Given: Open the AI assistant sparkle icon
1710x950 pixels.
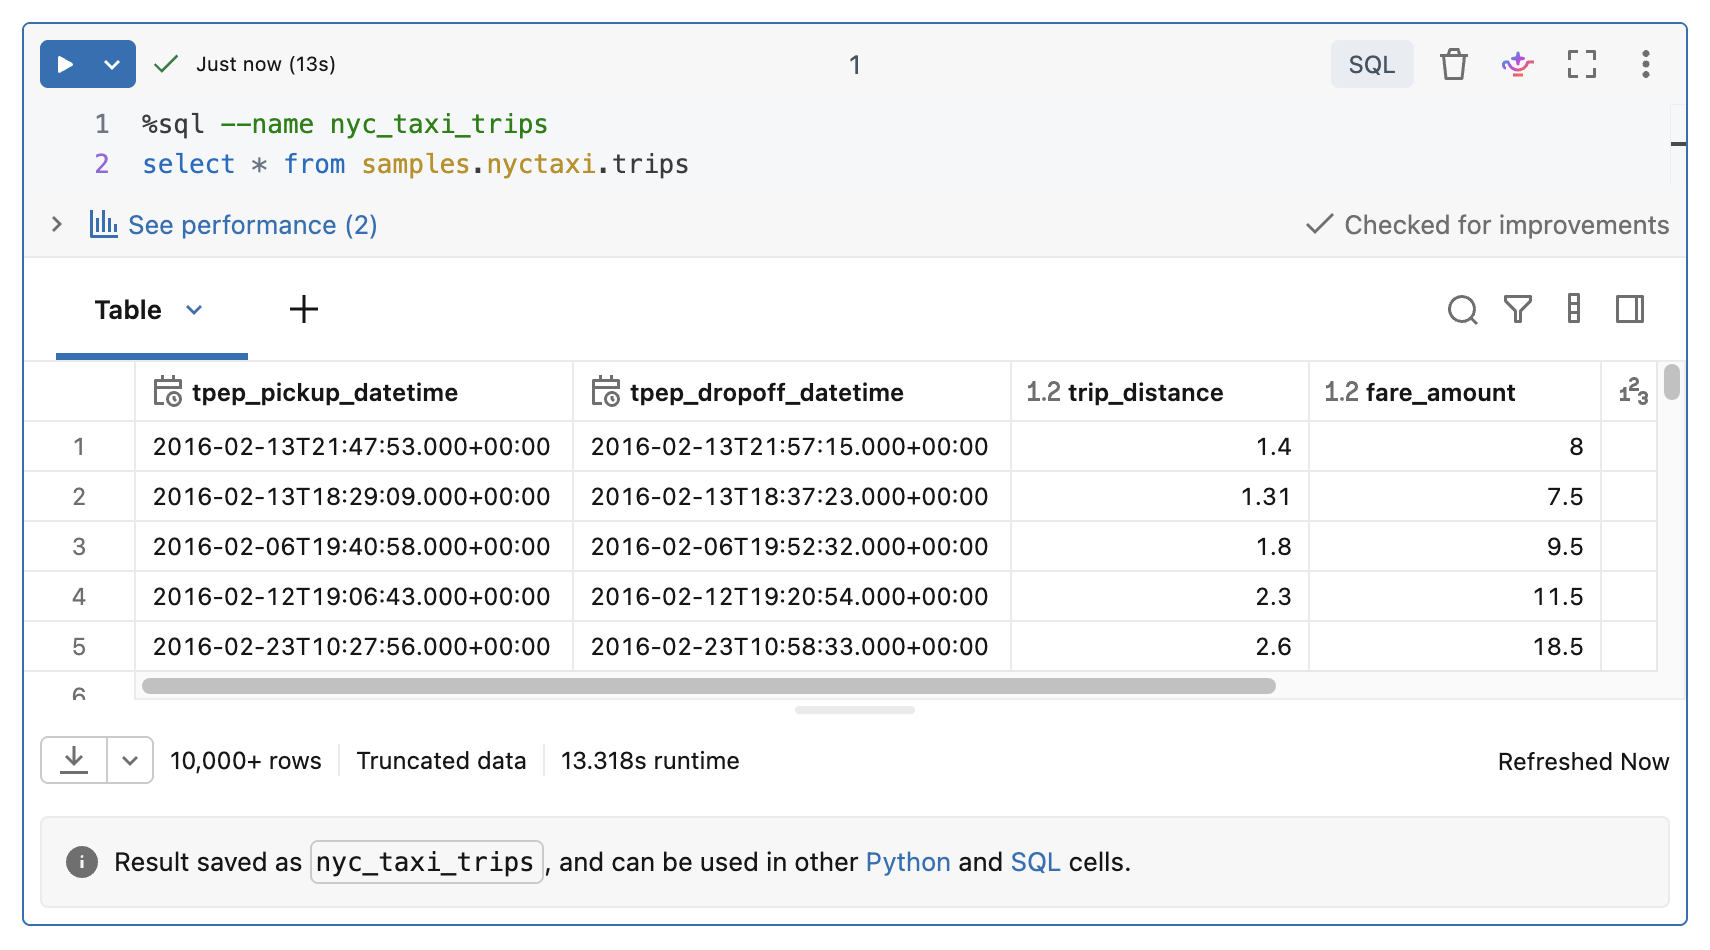Looking at the screenshot, I should click(x=1517, y=64).
